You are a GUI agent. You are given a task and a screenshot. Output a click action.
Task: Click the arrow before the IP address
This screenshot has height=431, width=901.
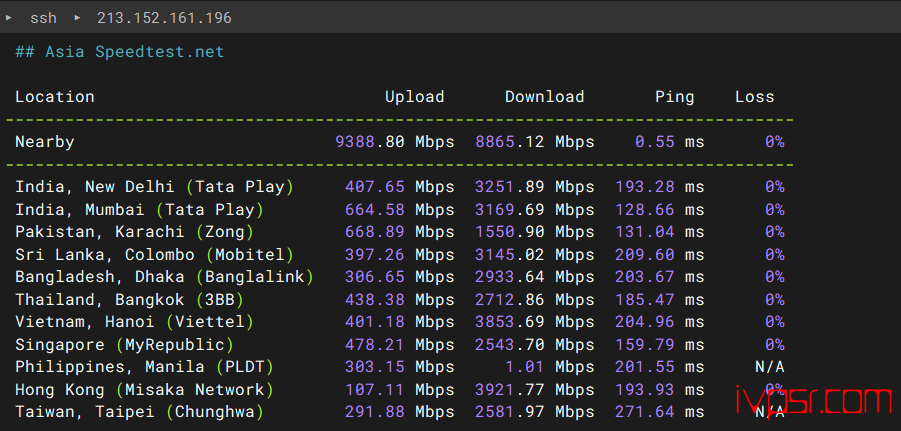pos(78,17)
